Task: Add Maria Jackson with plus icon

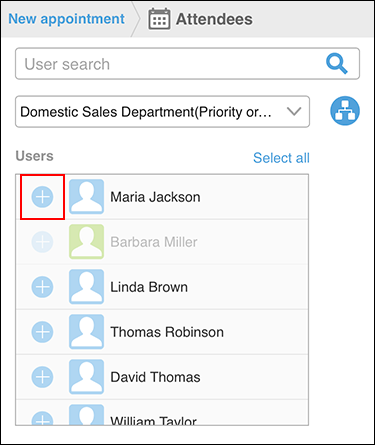Action: [42, 197]
